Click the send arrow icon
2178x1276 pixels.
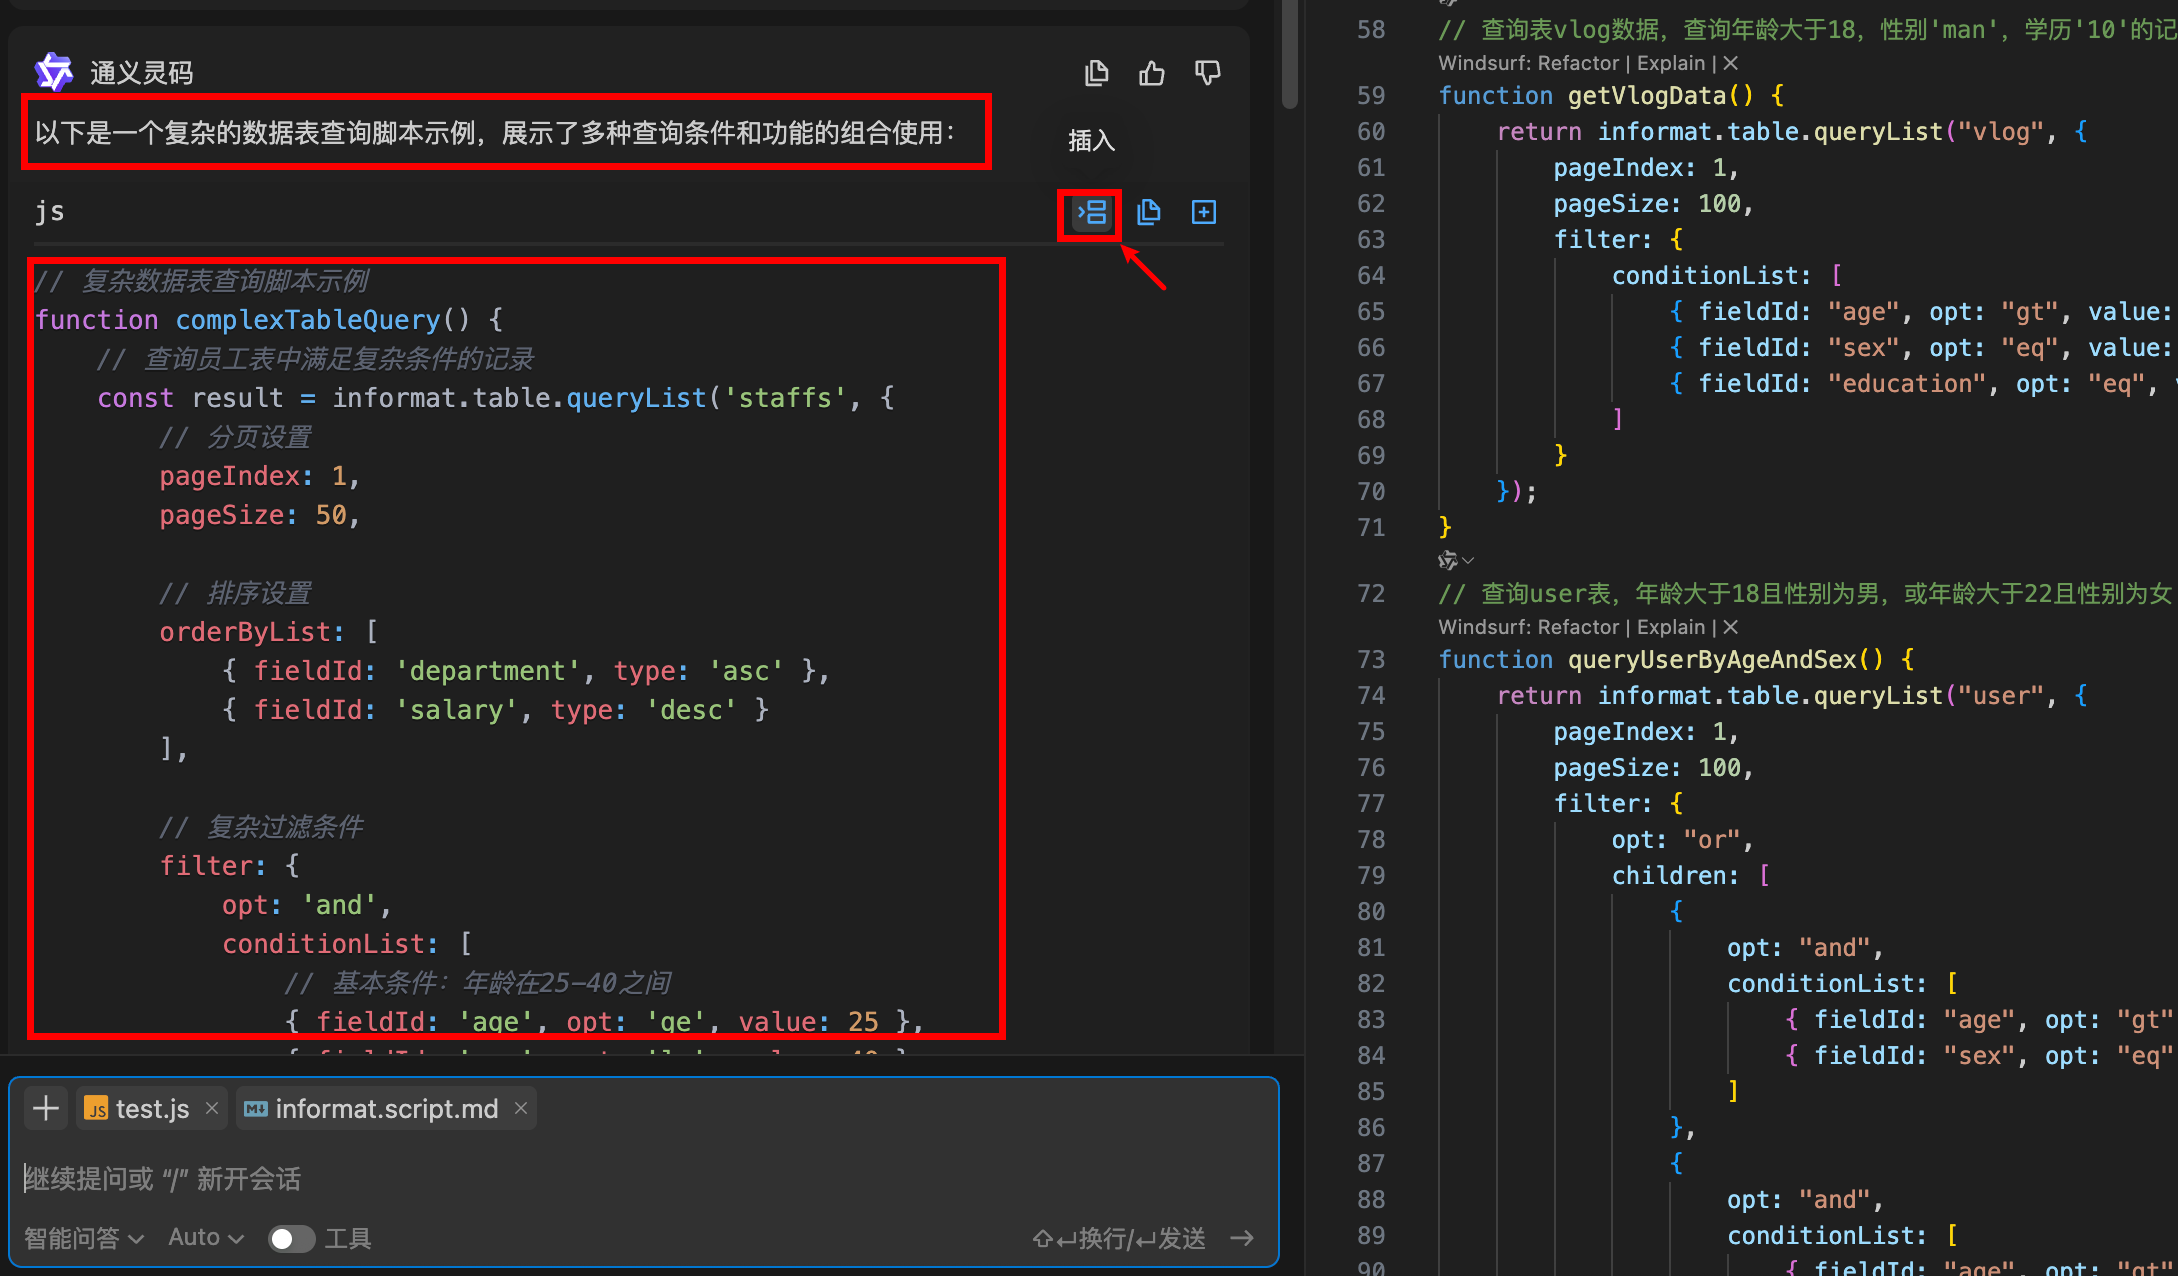point(1242,1239)
